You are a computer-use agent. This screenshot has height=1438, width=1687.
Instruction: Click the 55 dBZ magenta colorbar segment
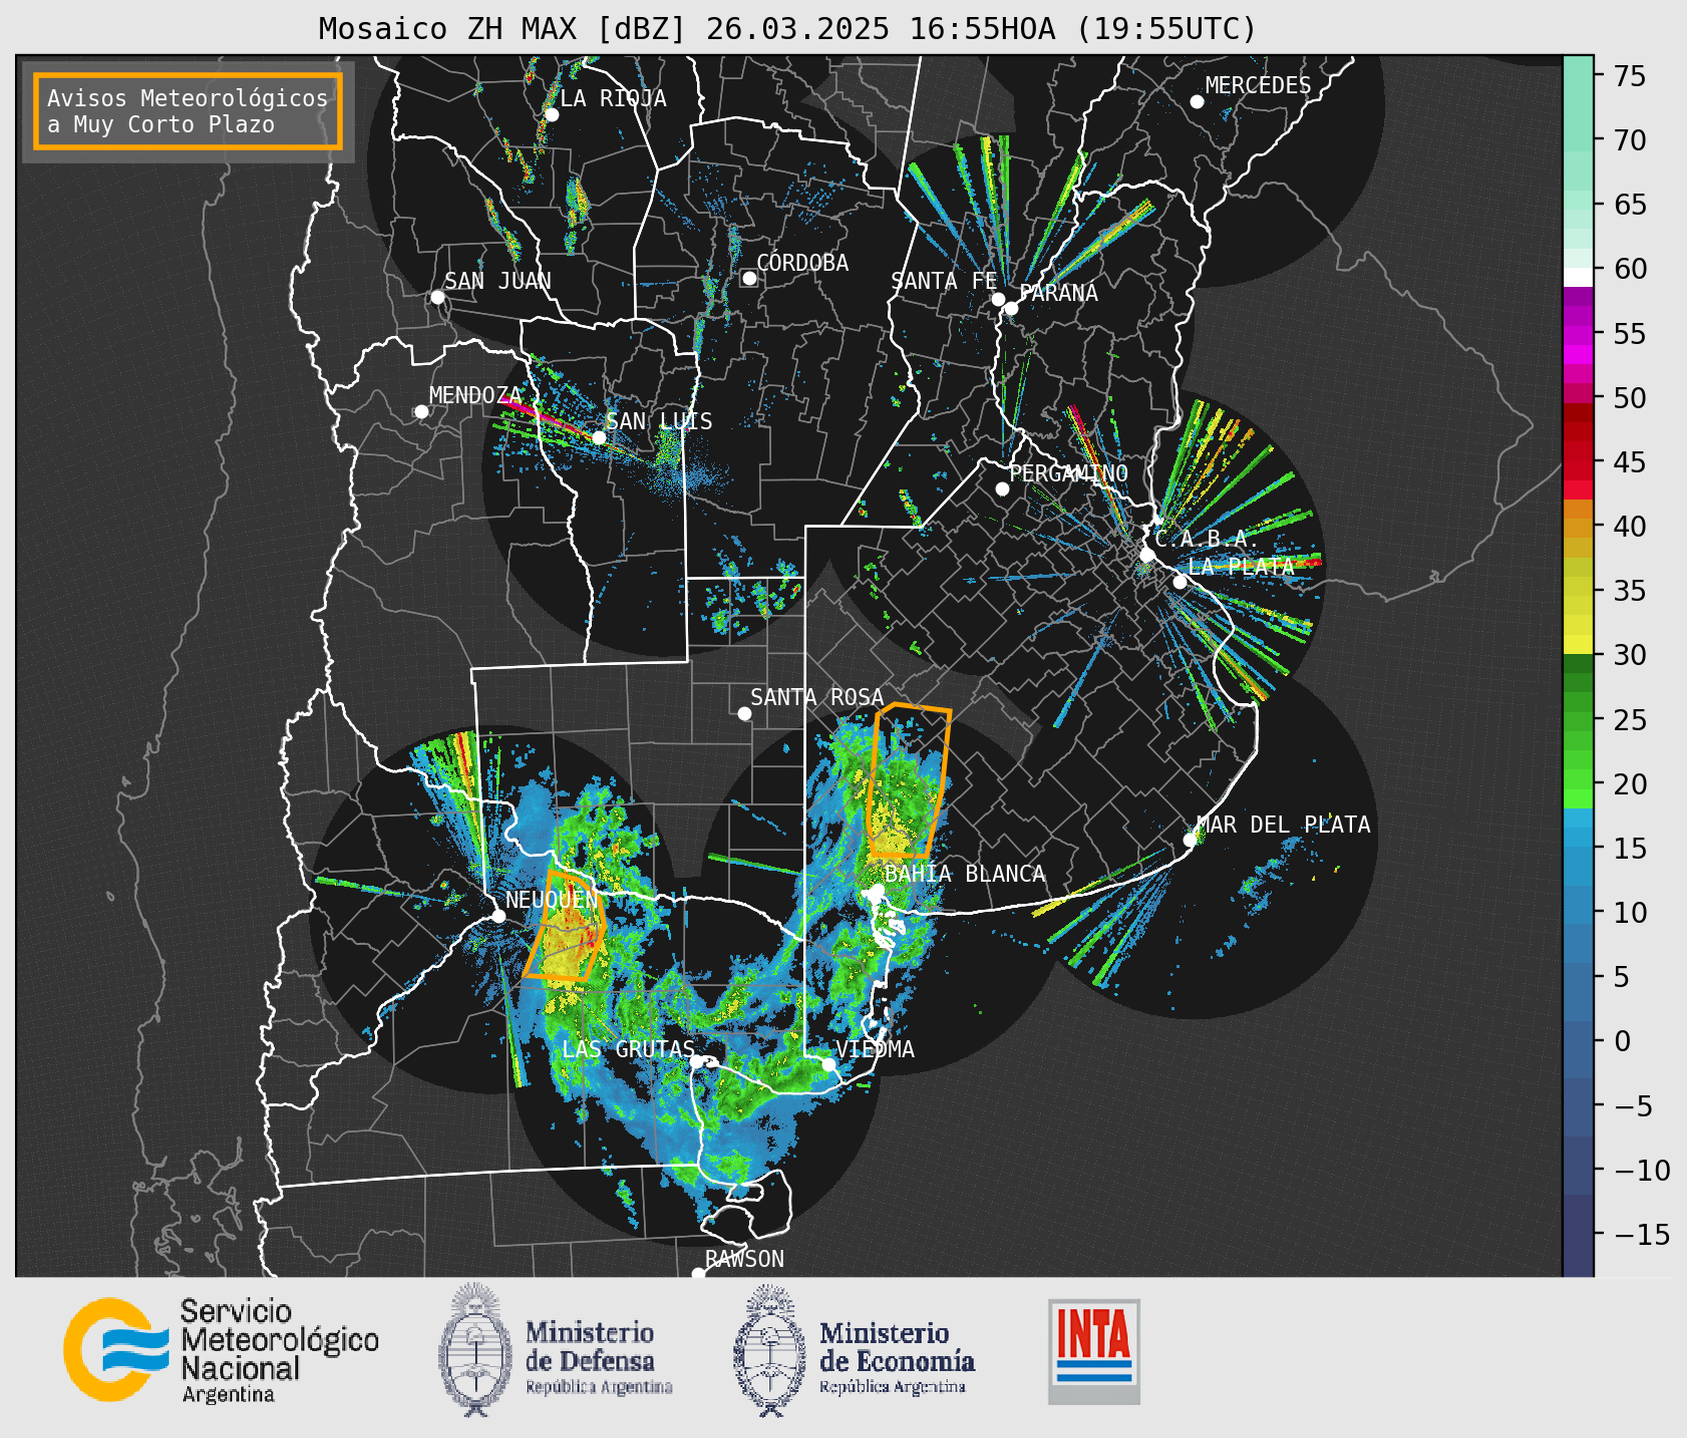click(x=1577, y=333)
